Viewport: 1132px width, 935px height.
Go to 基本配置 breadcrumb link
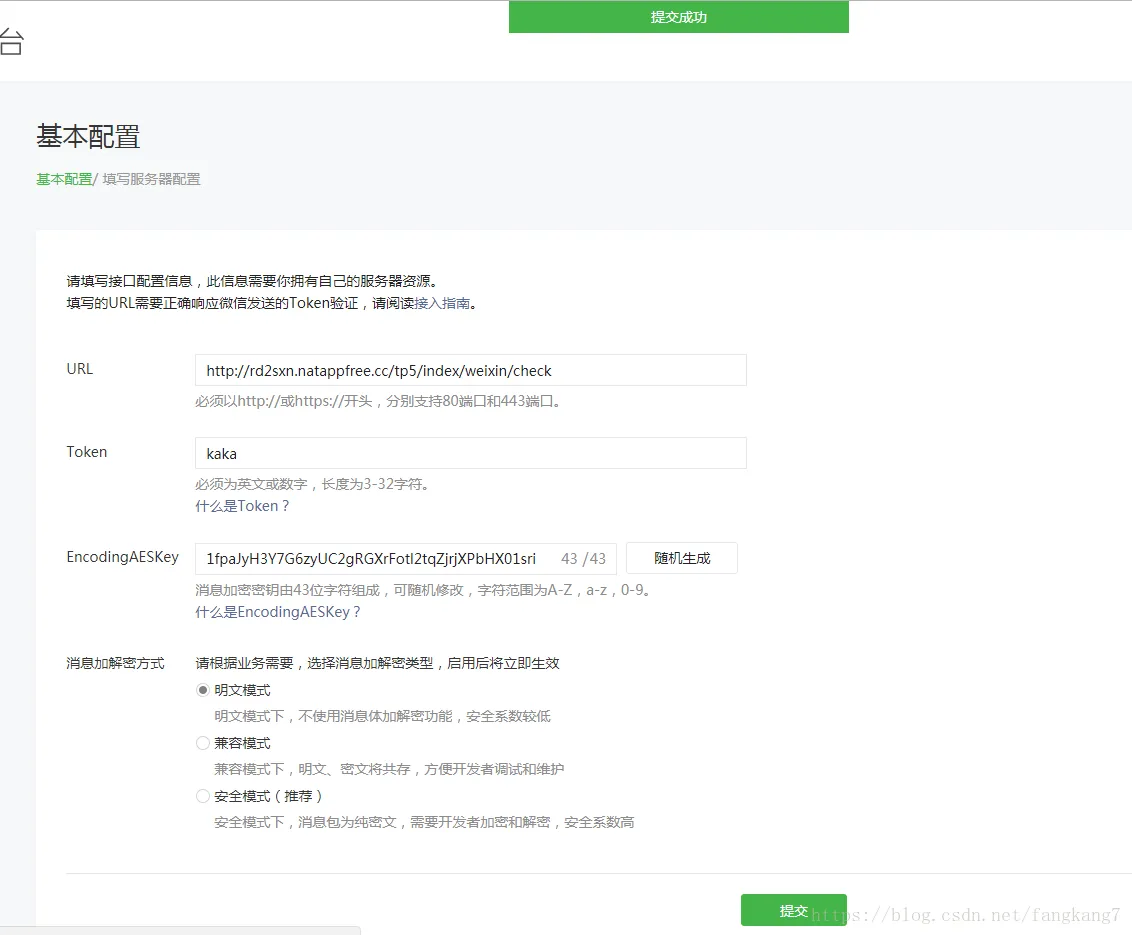(x=64, y=179)
